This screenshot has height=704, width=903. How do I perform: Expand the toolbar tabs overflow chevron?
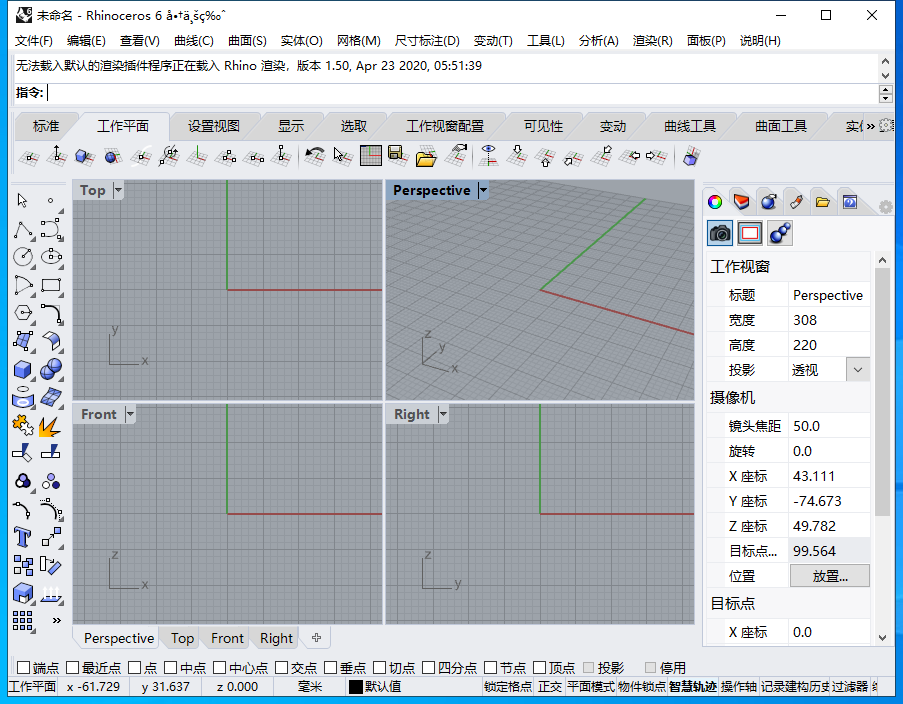pos(870,126)
